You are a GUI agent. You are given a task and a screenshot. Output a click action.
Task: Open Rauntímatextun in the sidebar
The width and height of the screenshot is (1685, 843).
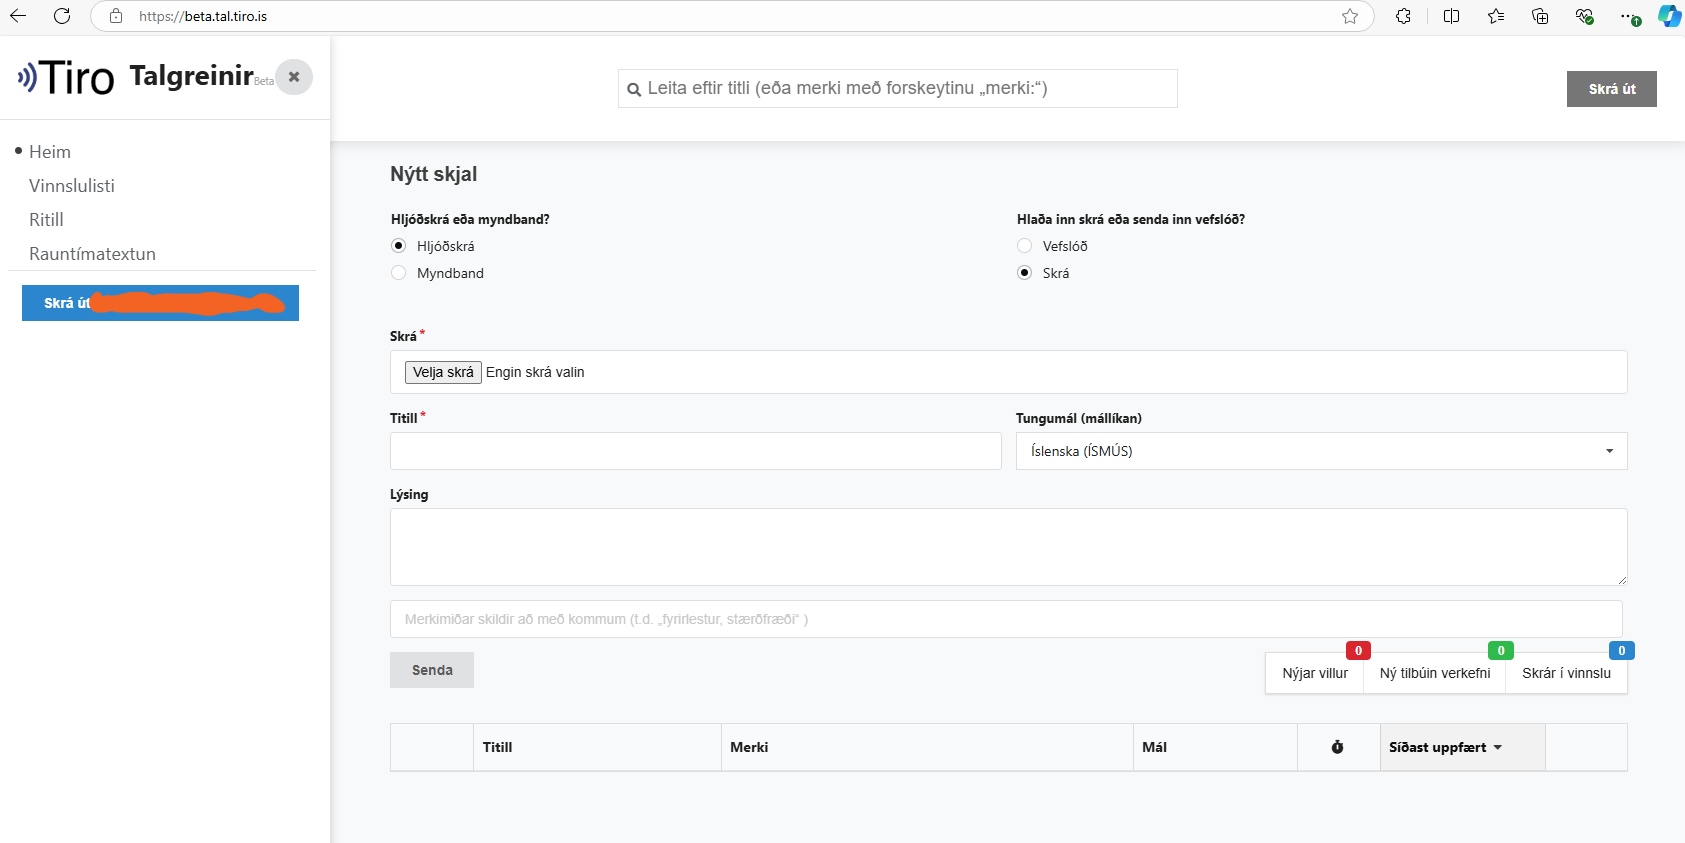click(x=92, y=254)
